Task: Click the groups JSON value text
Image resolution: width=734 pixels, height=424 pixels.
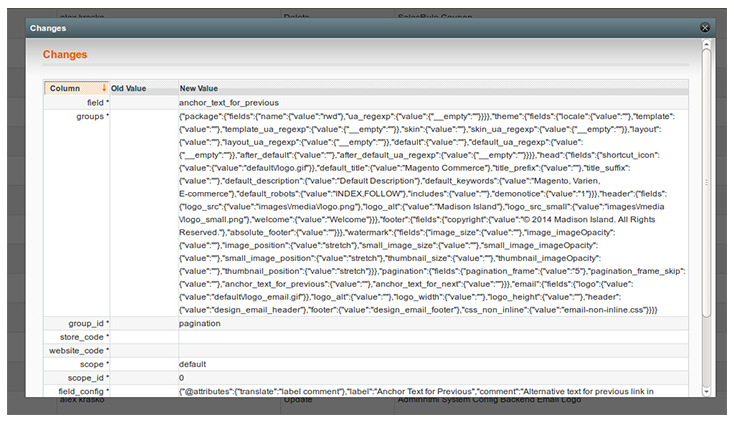Action: [432, 213]
